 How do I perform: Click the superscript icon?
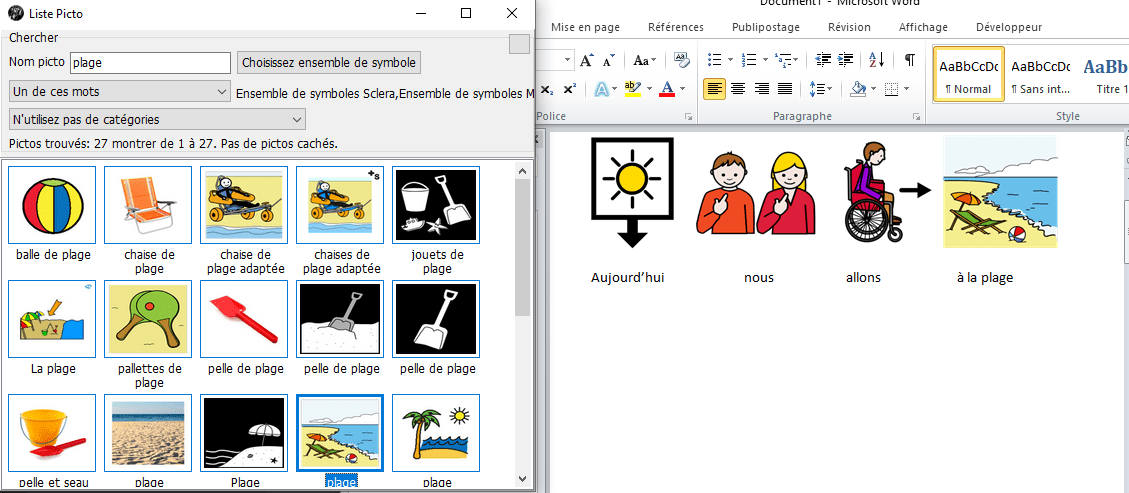point(569,89)
